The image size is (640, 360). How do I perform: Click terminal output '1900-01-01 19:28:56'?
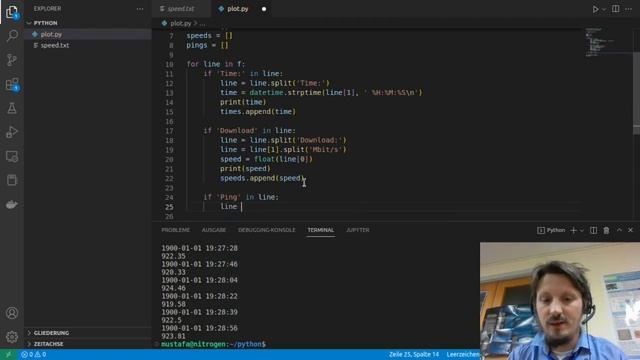(200, 328)
